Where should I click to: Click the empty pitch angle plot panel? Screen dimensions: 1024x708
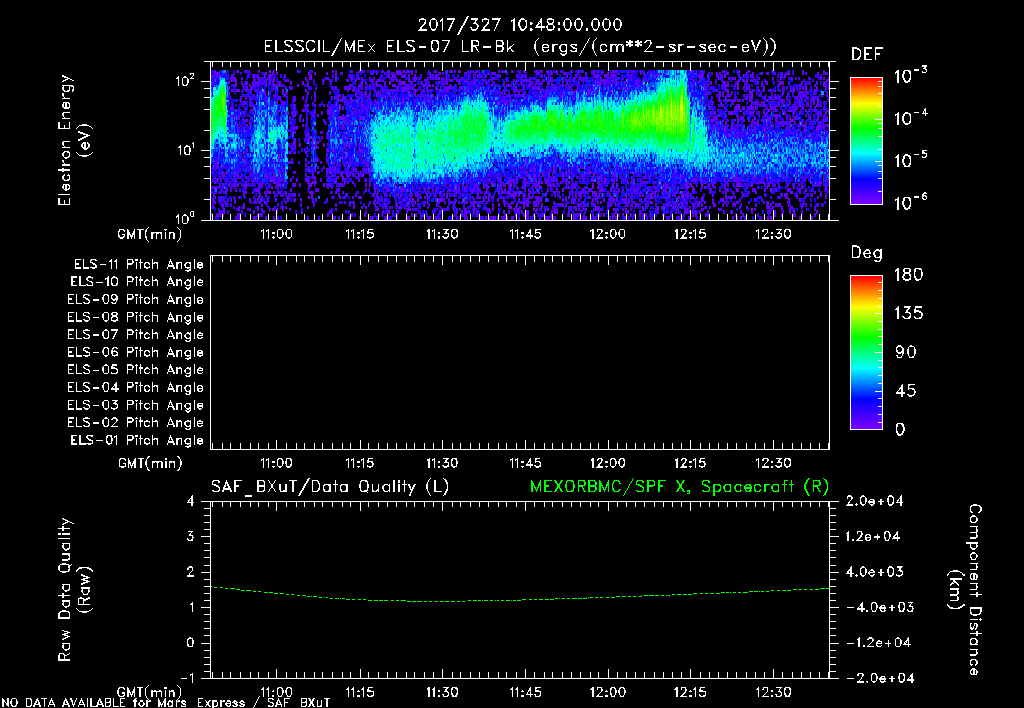point(520,353)
